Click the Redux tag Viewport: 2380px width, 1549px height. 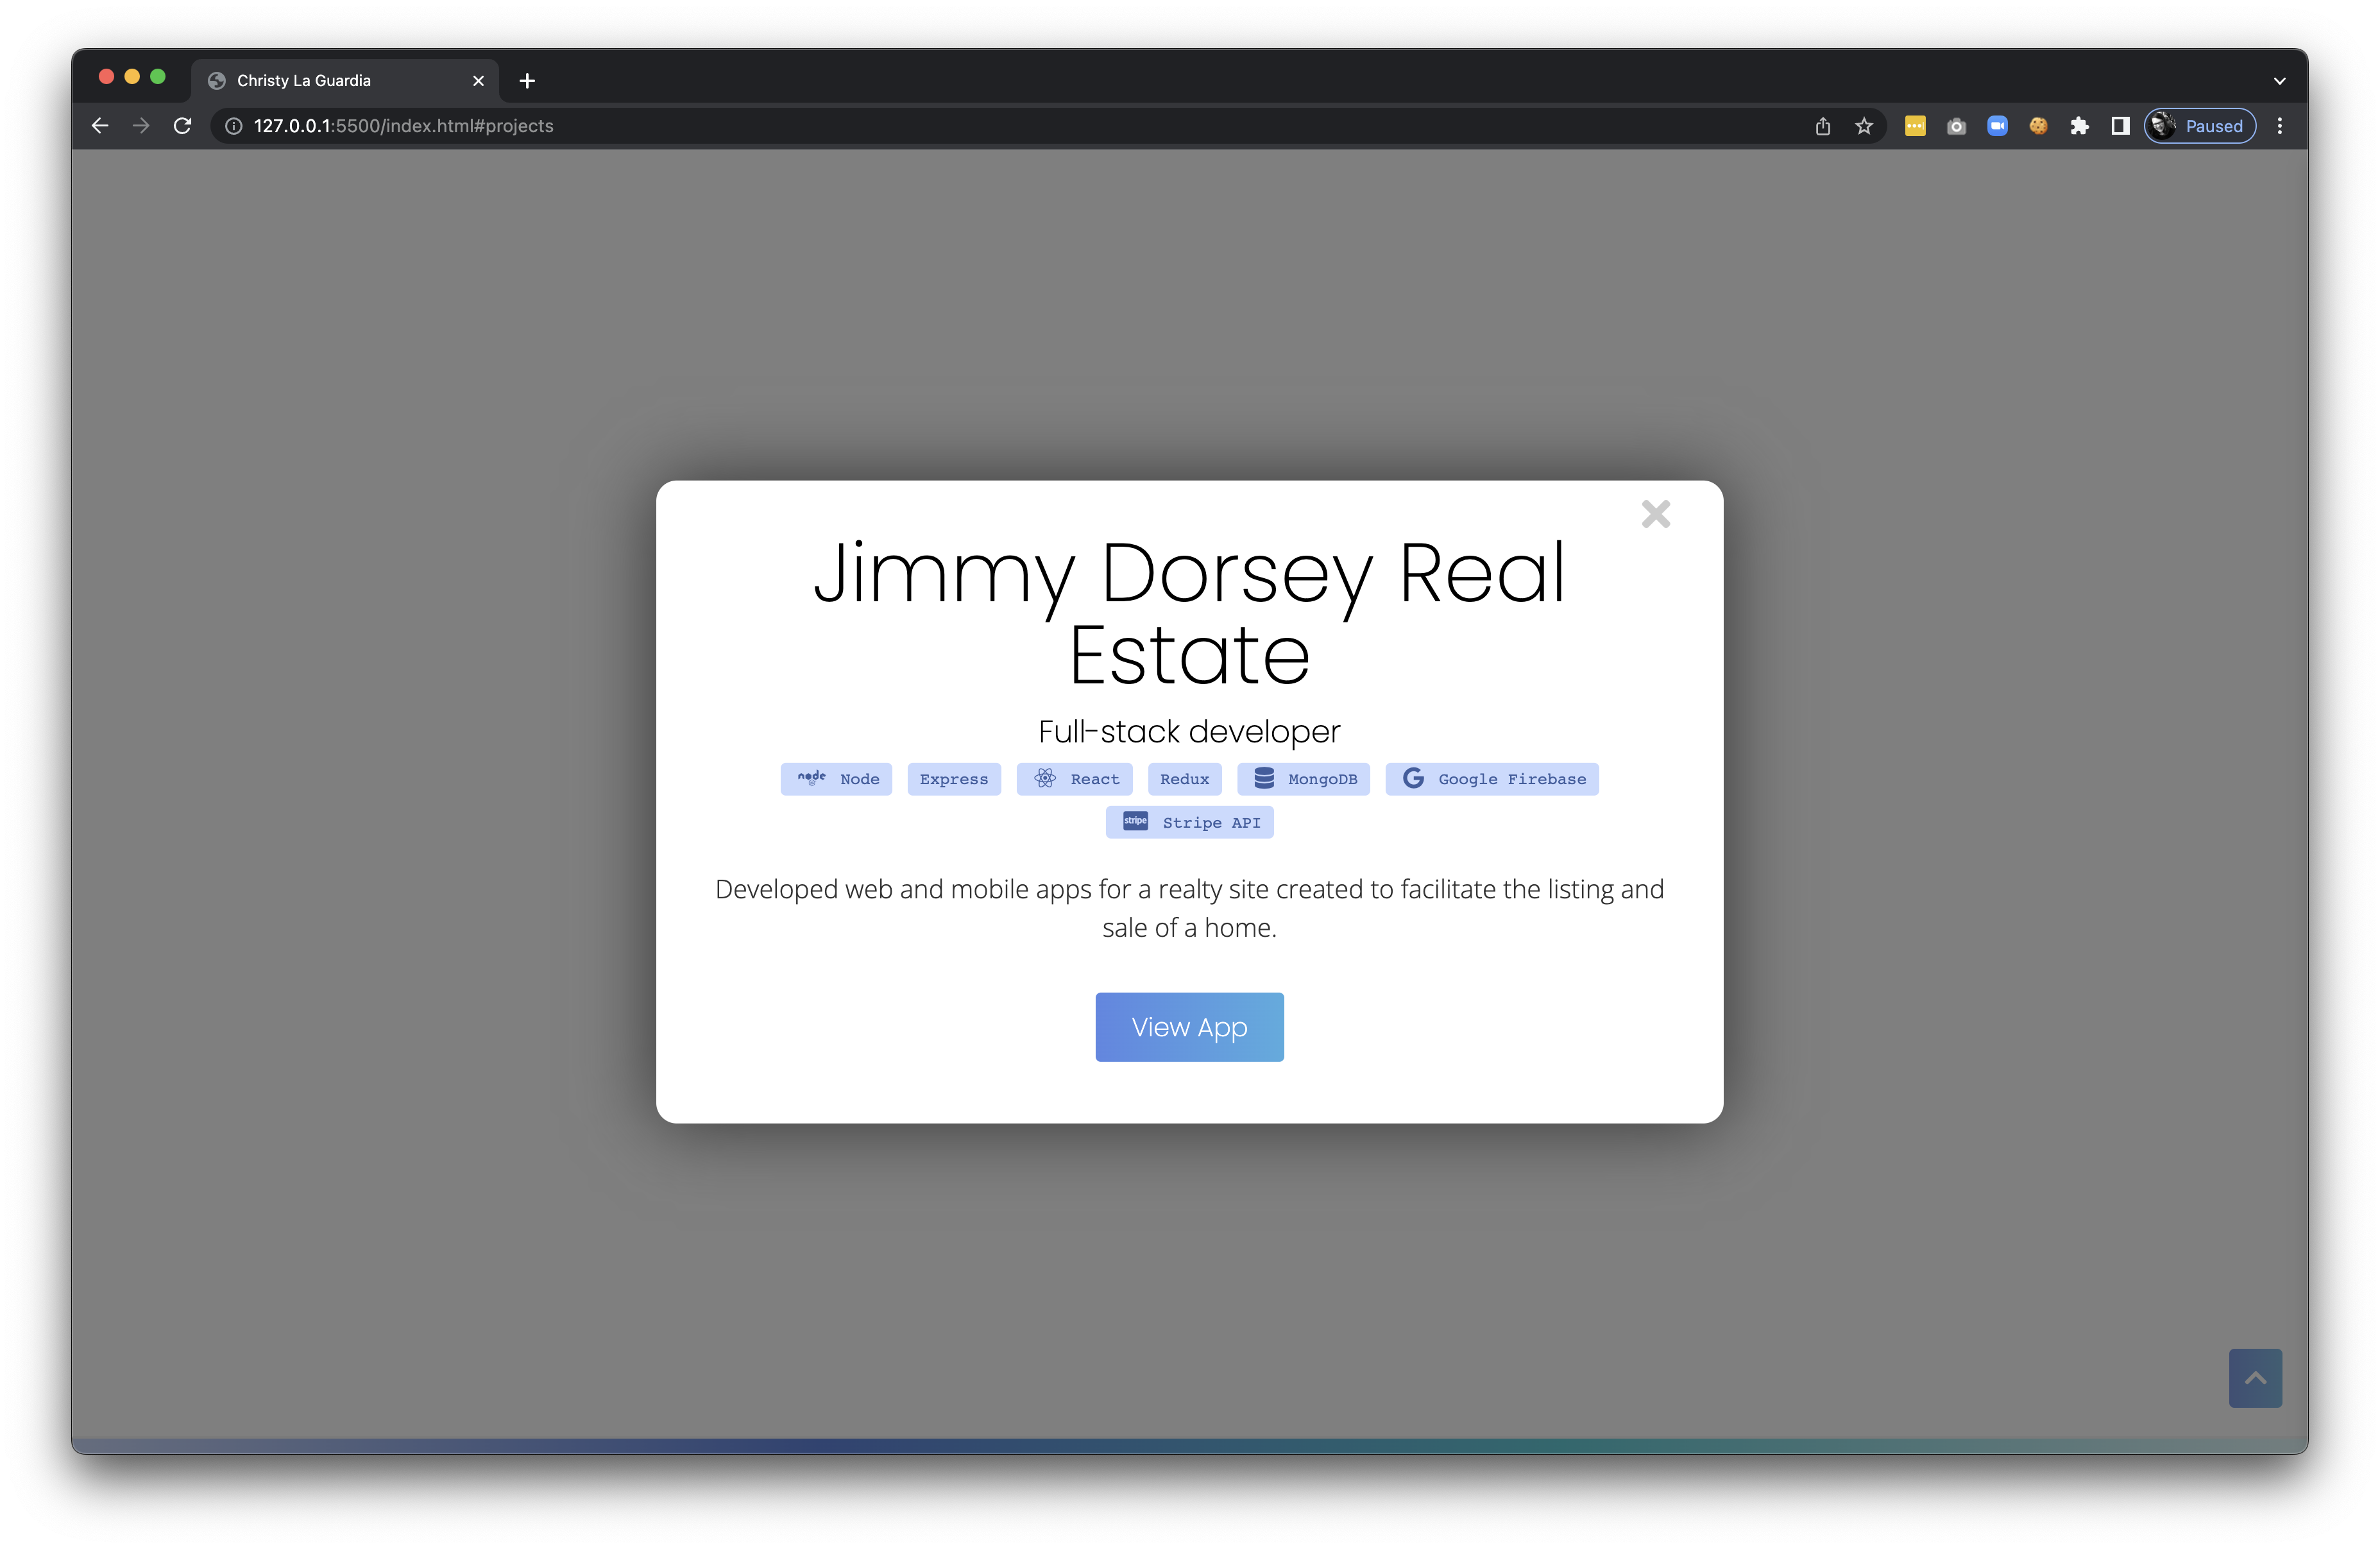pos(1184,779)
